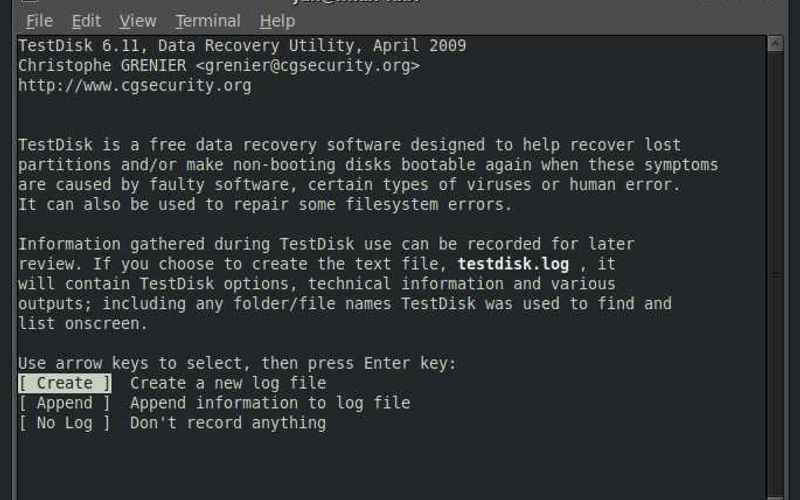
Task: Select the highlighted [ Create ] option
Action: tap(65, 383)
